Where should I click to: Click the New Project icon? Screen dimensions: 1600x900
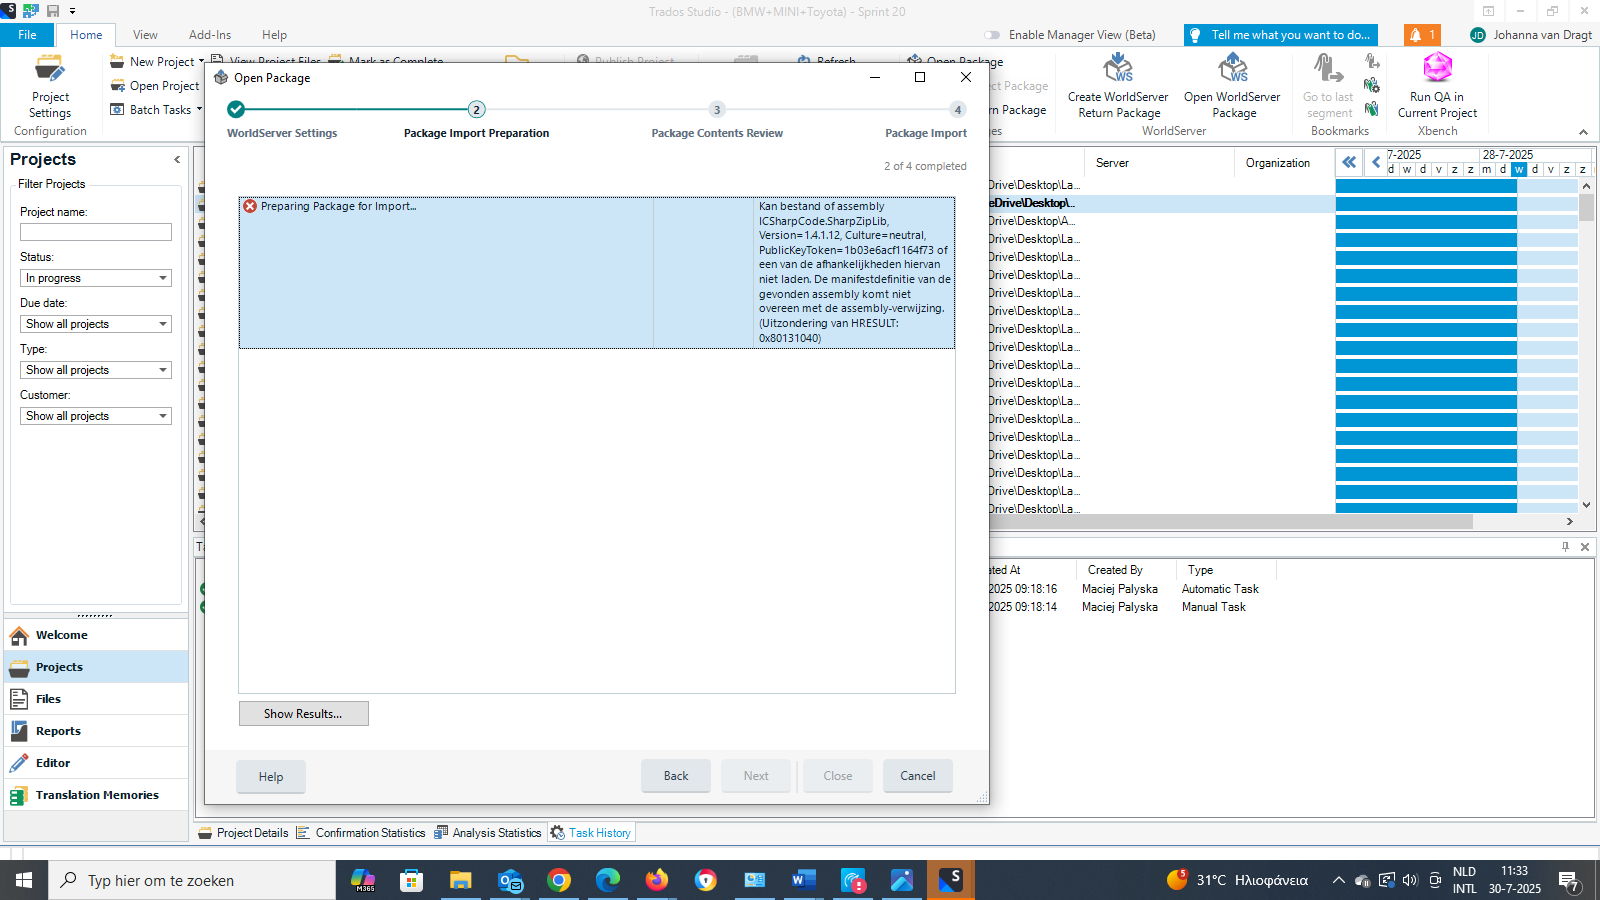(x=117, y=61)
